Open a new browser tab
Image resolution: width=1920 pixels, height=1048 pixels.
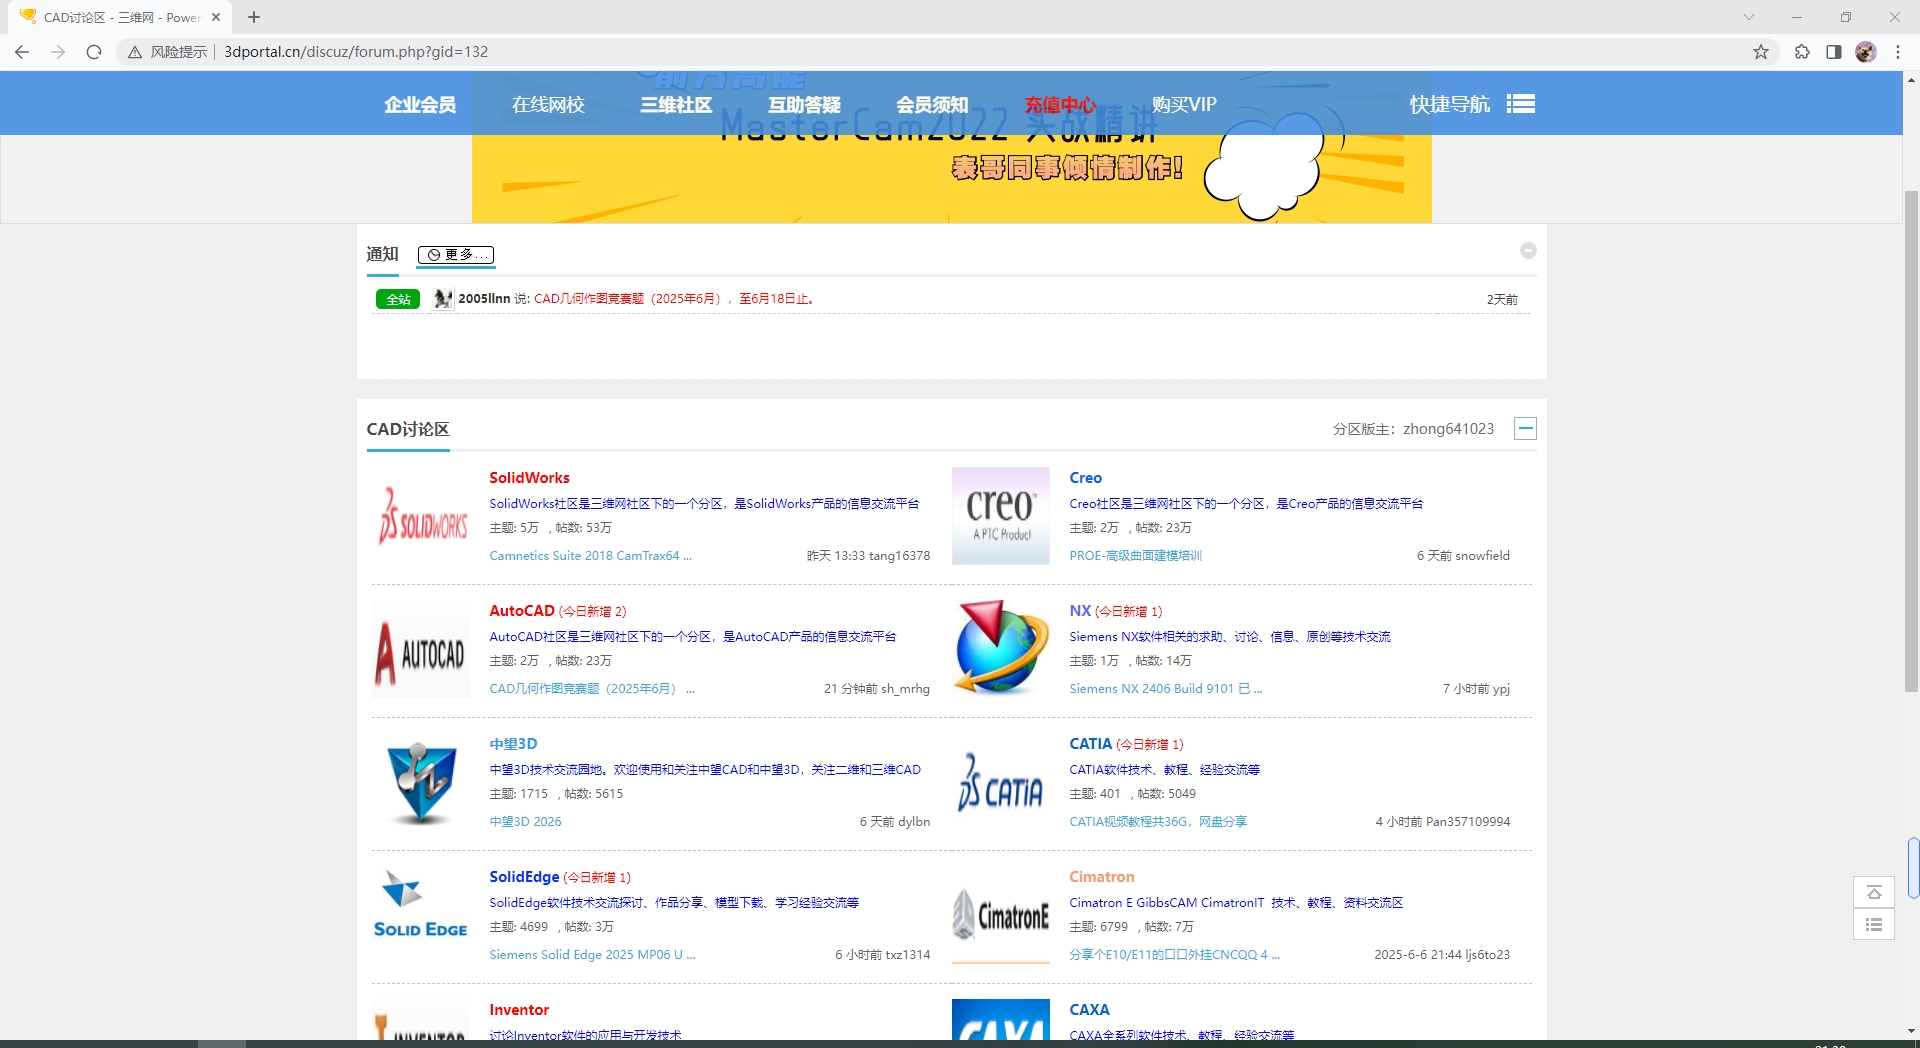[254, 17]
